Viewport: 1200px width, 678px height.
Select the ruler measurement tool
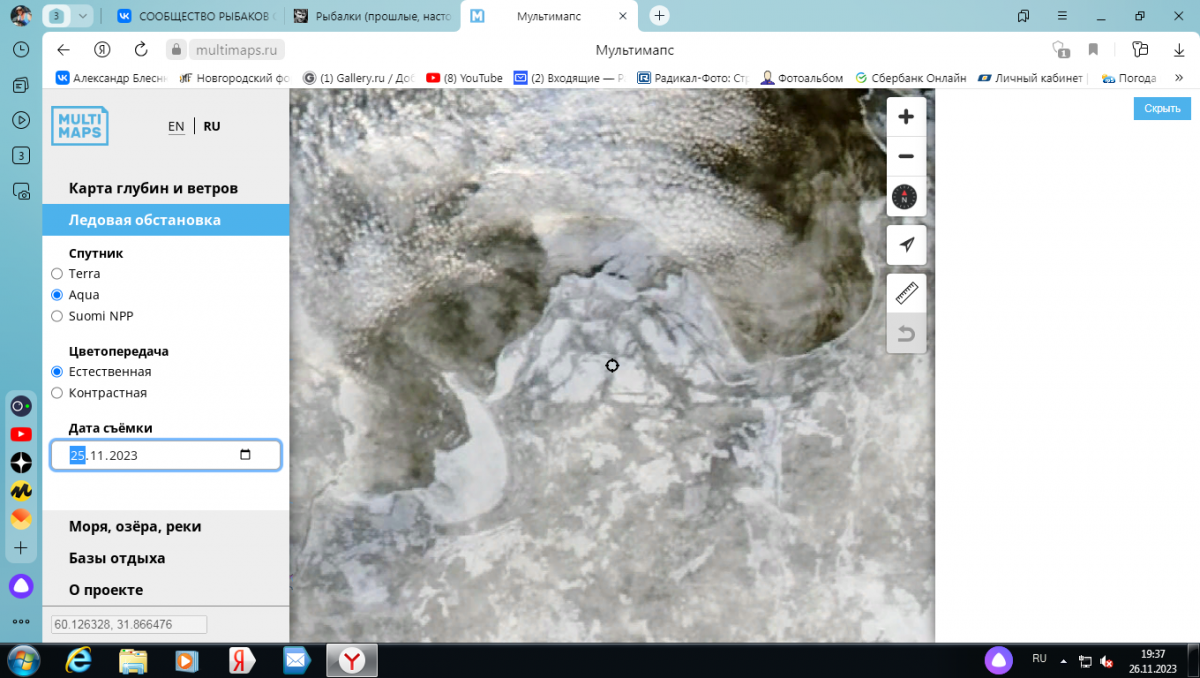point(906,293)
